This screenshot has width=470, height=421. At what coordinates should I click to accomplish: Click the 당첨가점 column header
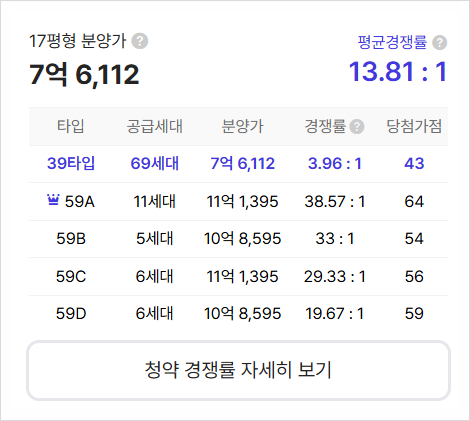[414, 126]
